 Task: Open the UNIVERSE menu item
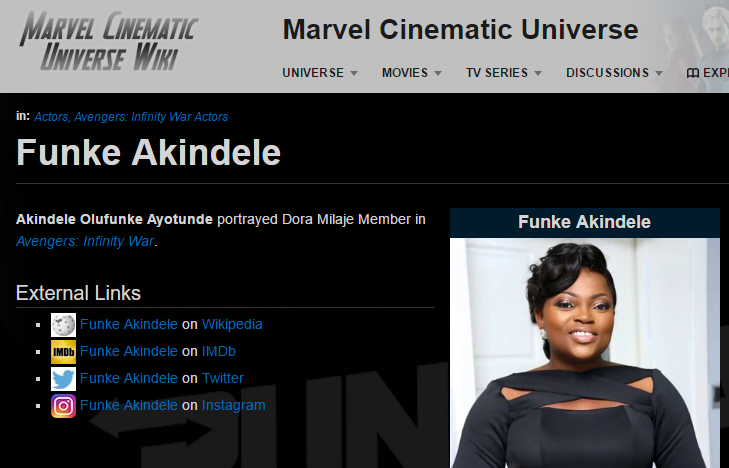pyautogui.click(x=313, y=73)
